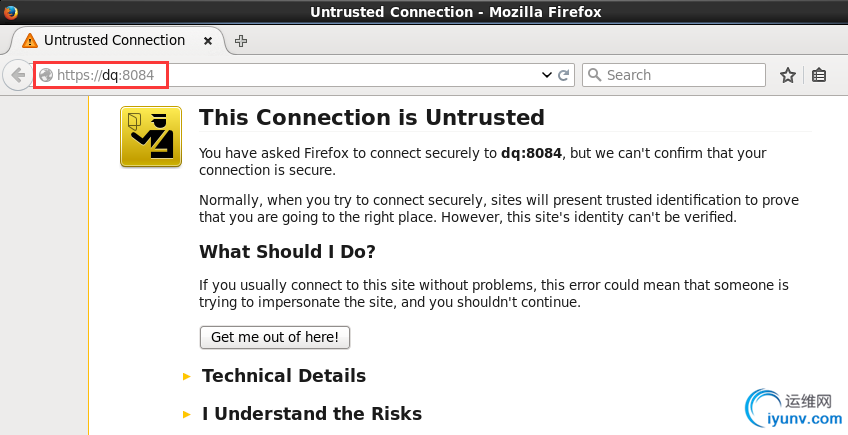The height and width of the screenshot is (435, 848).
Task: Expand the Technical Details section
Action: pos(283,376)
